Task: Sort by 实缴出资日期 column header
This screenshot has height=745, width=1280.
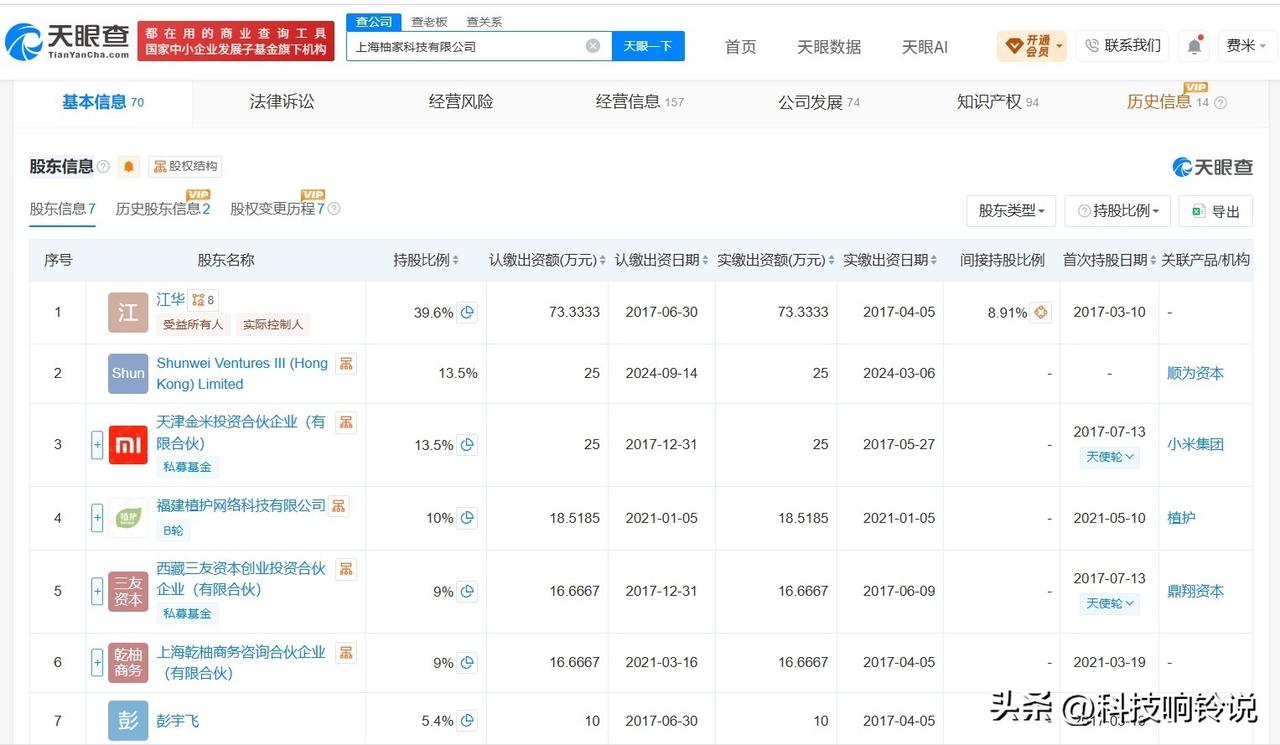Action: tap(890, 260)
